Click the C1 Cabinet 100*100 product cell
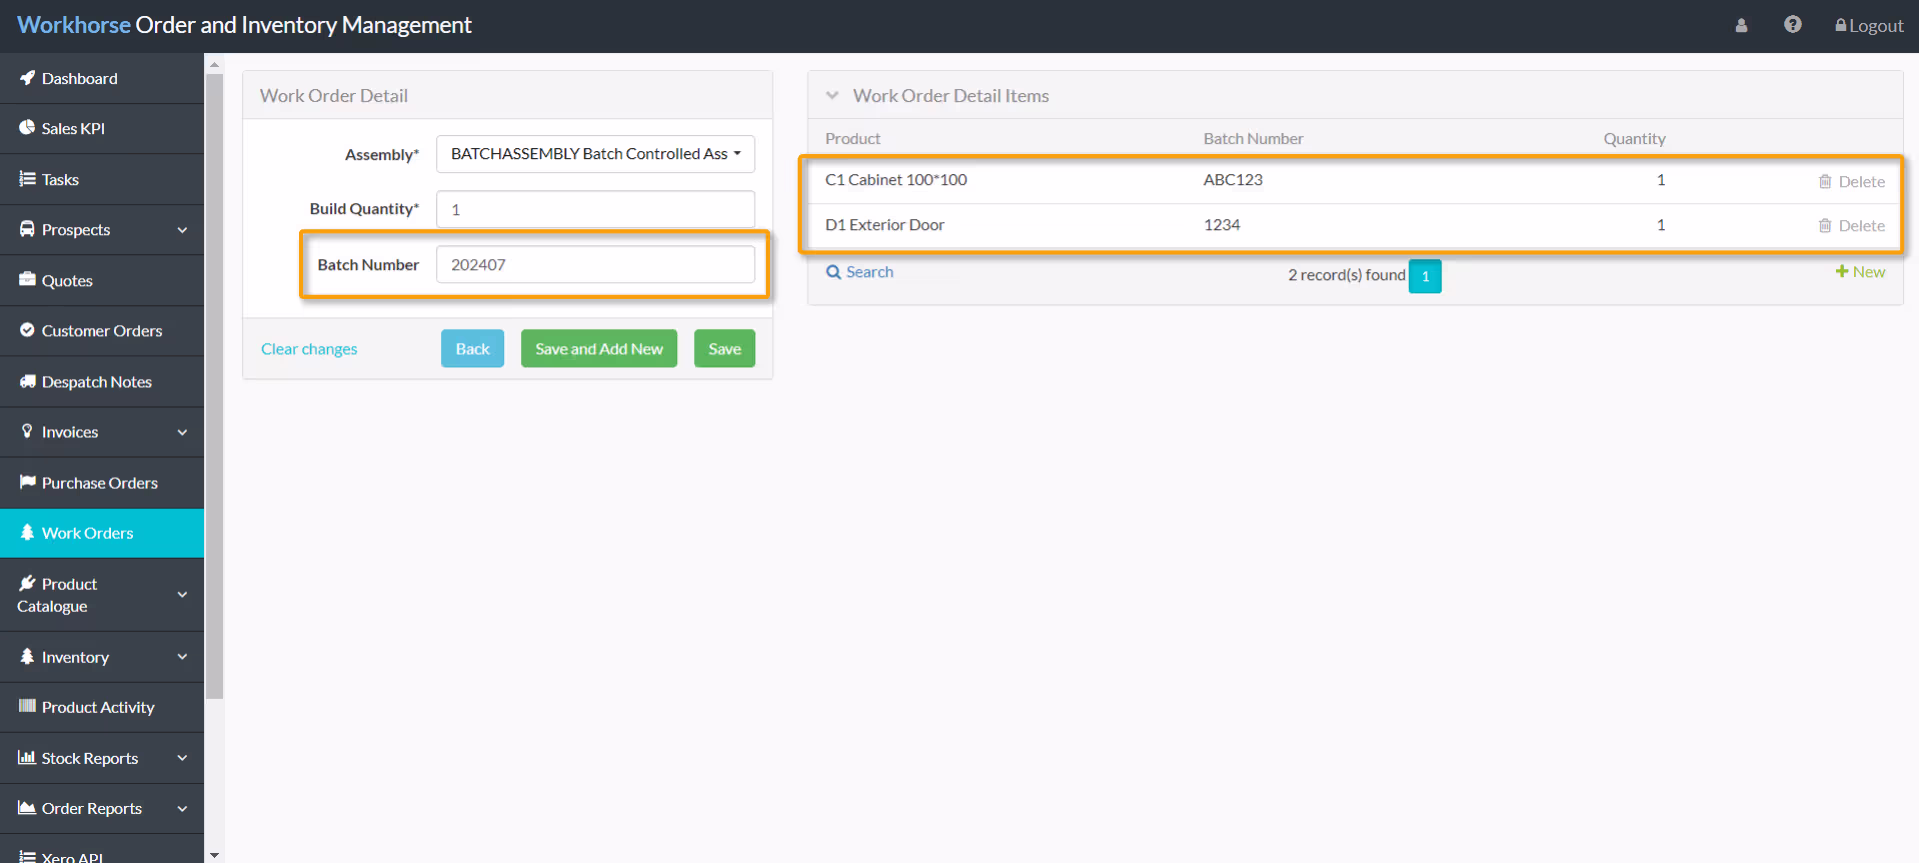 click(x=896, y=180)
